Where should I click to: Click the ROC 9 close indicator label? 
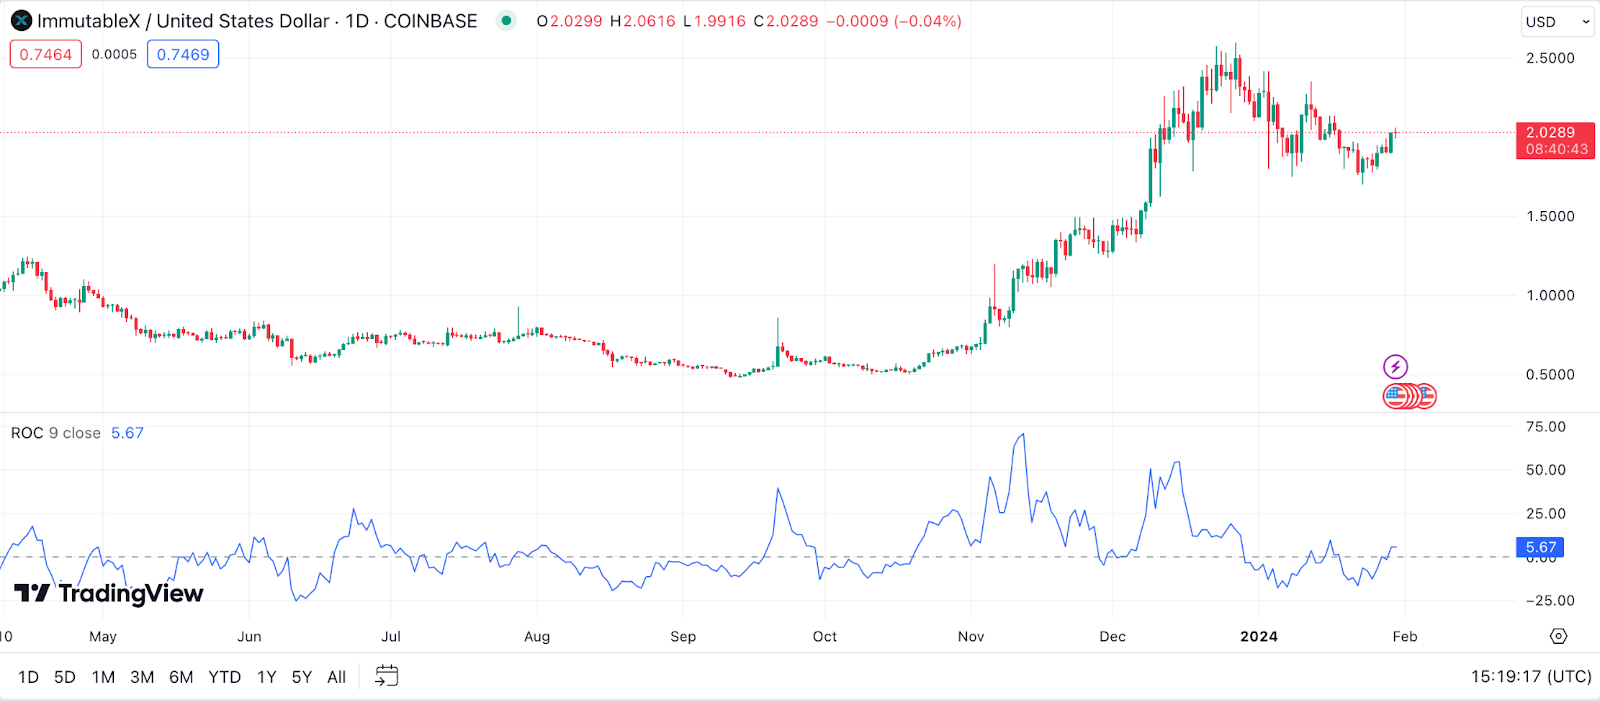pyautogui.click(x=56, y=433)
